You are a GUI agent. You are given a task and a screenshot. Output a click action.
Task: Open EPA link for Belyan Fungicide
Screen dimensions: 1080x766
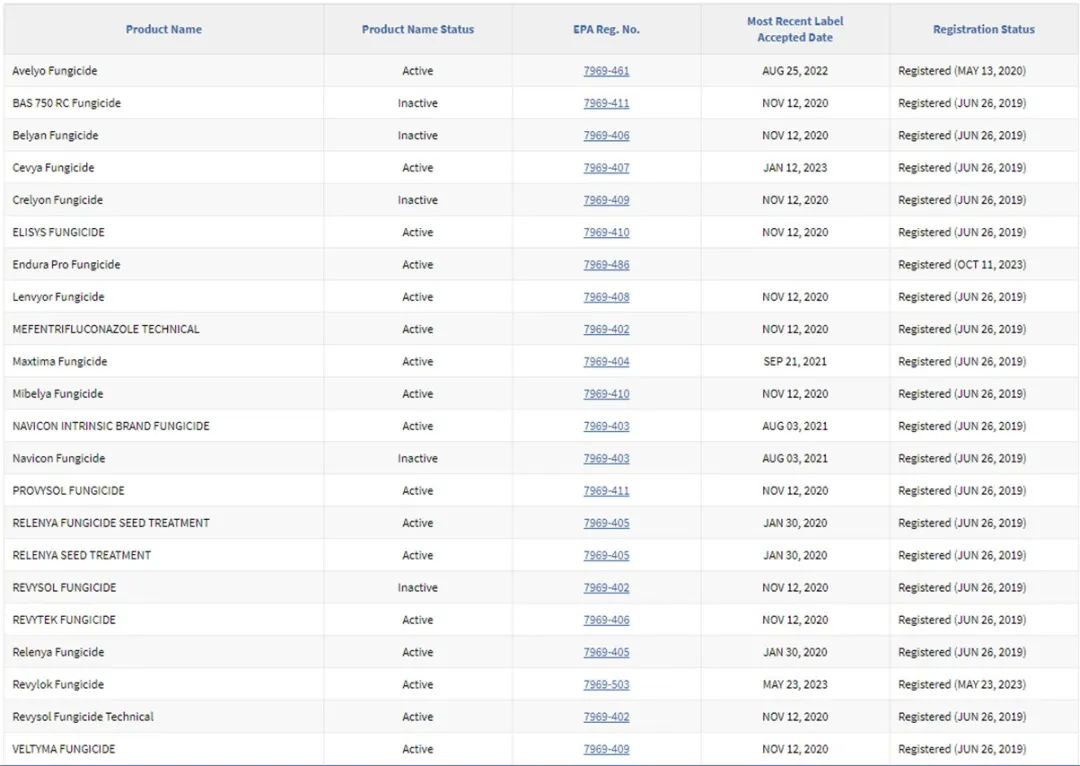click(x=606, y=136)
